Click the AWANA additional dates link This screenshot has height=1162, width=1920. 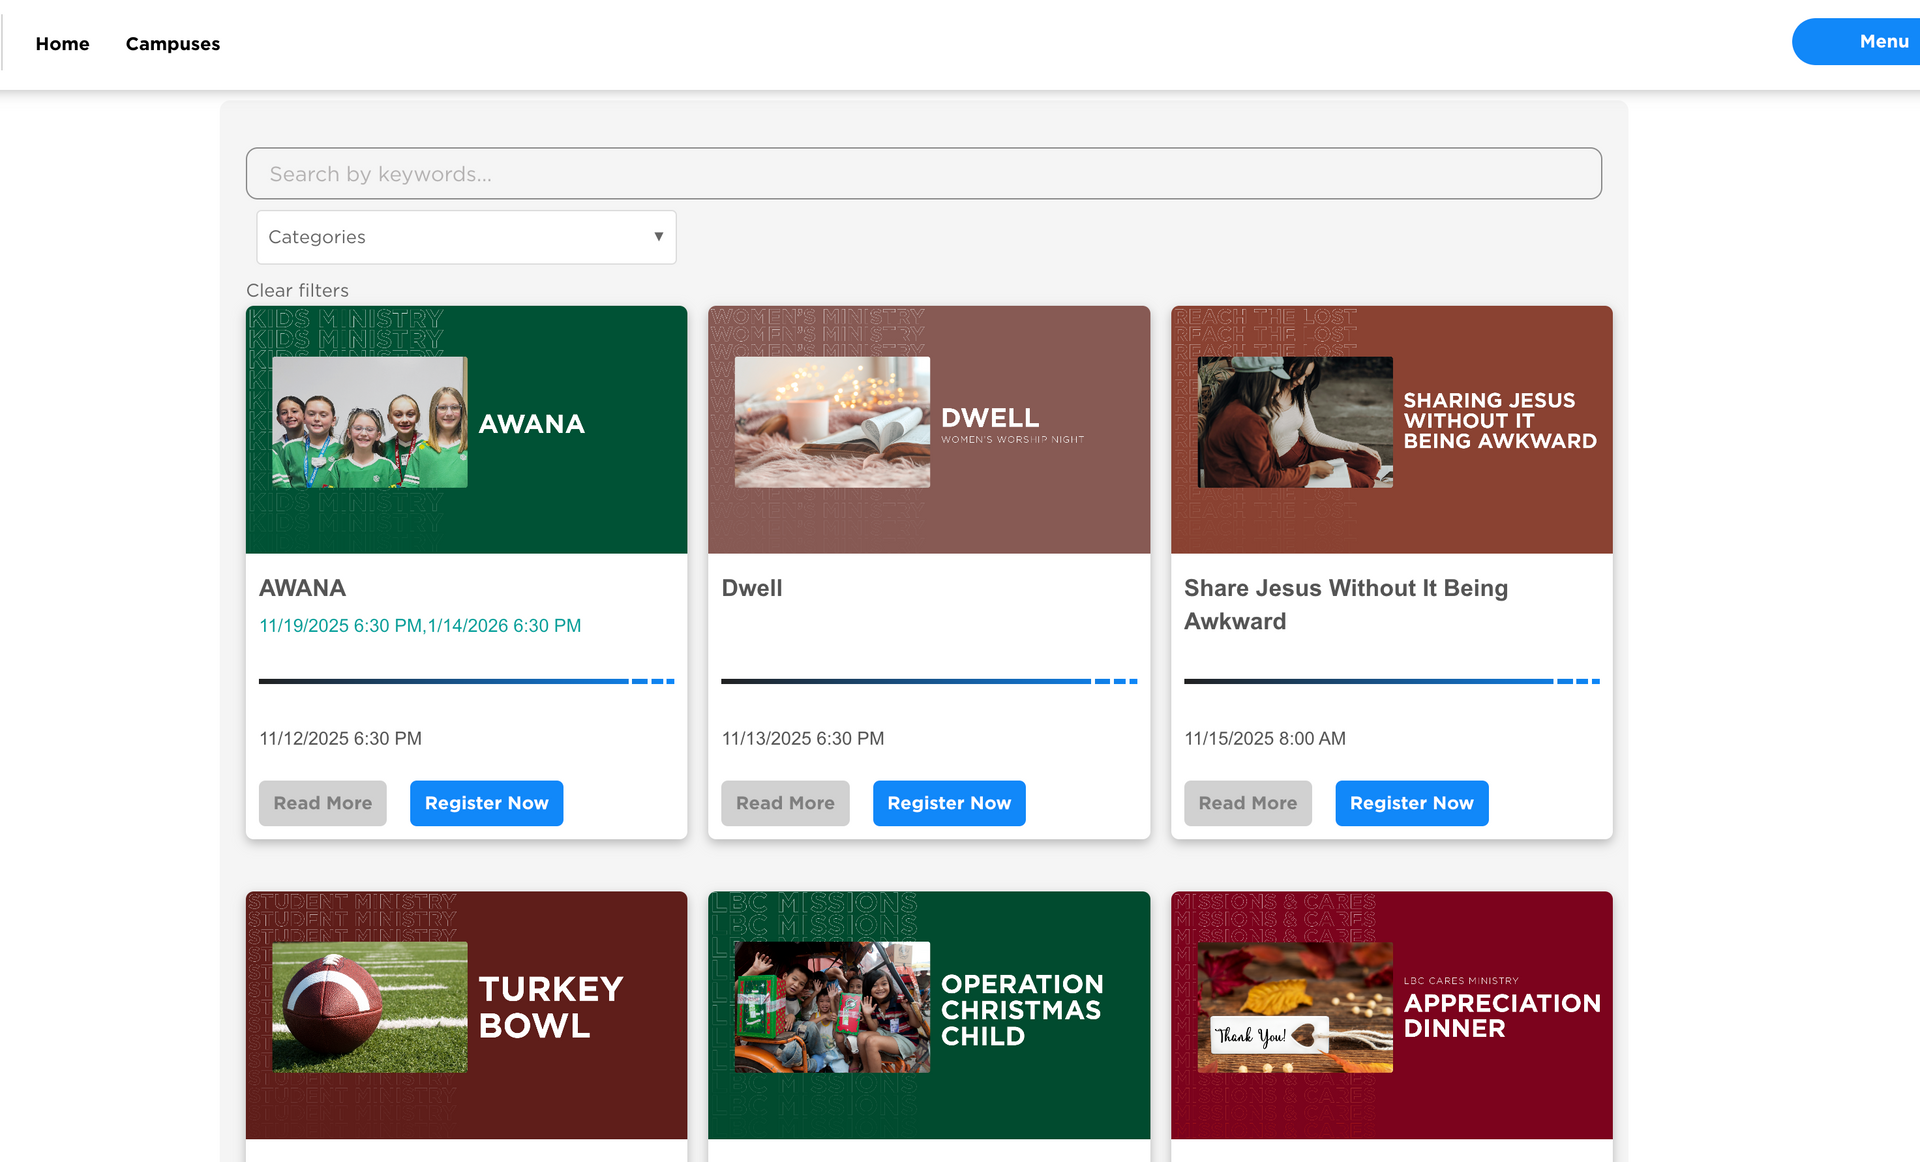pos(420,626)
